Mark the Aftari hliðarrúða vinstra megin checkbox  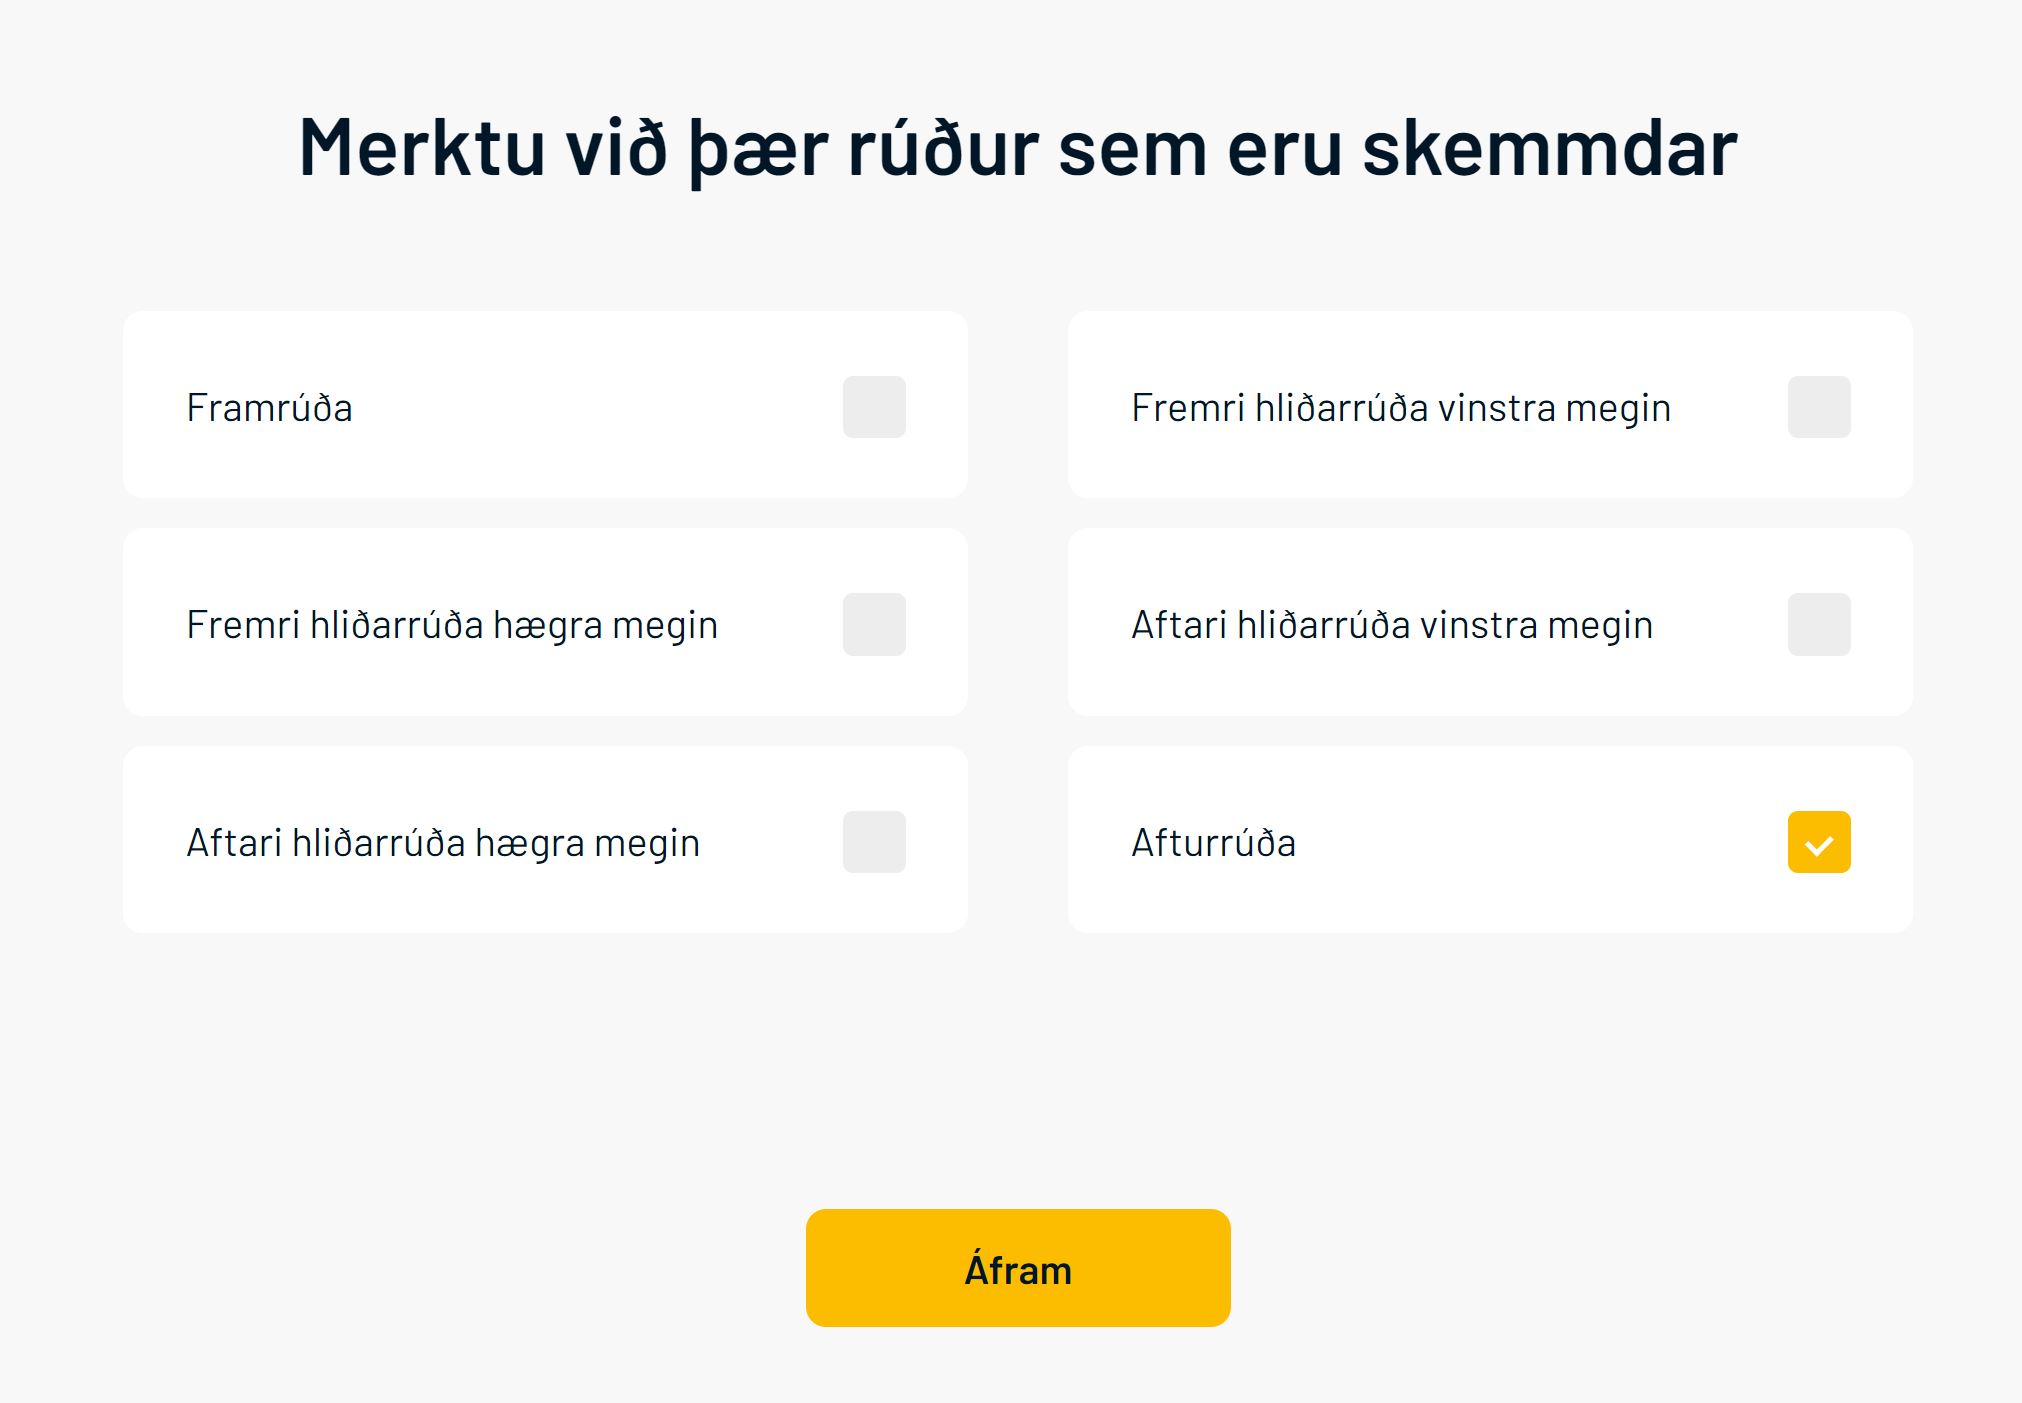coord(1819,624)
